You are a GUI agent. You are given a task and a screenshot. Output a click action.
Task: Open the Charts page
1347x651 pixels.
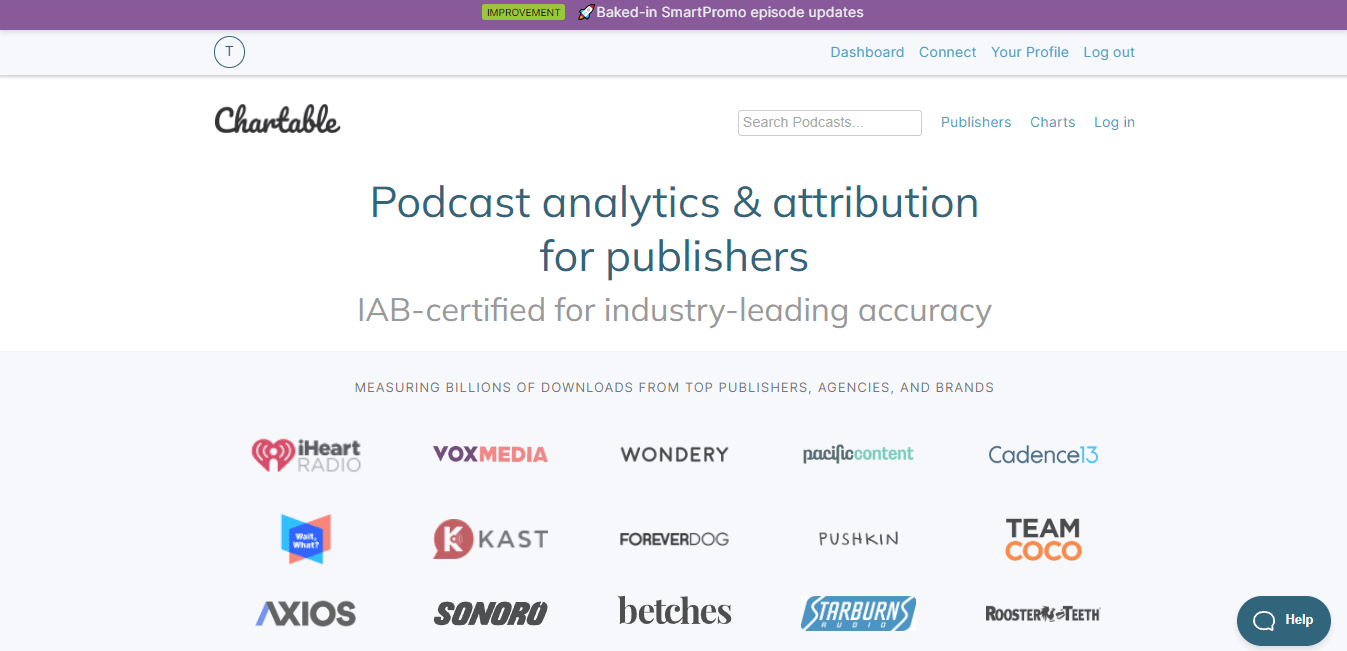pos(1053,122)
